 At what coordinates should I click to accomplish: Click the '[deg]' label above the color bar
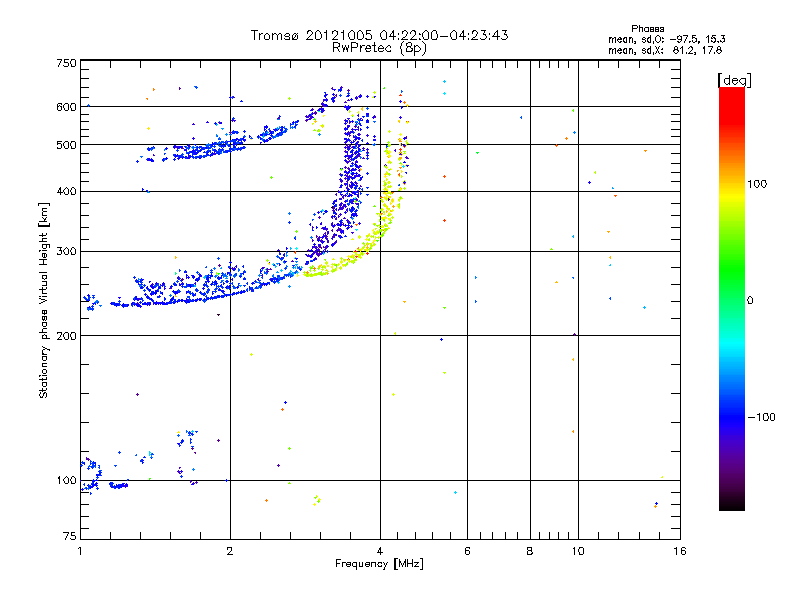[734, 80]
